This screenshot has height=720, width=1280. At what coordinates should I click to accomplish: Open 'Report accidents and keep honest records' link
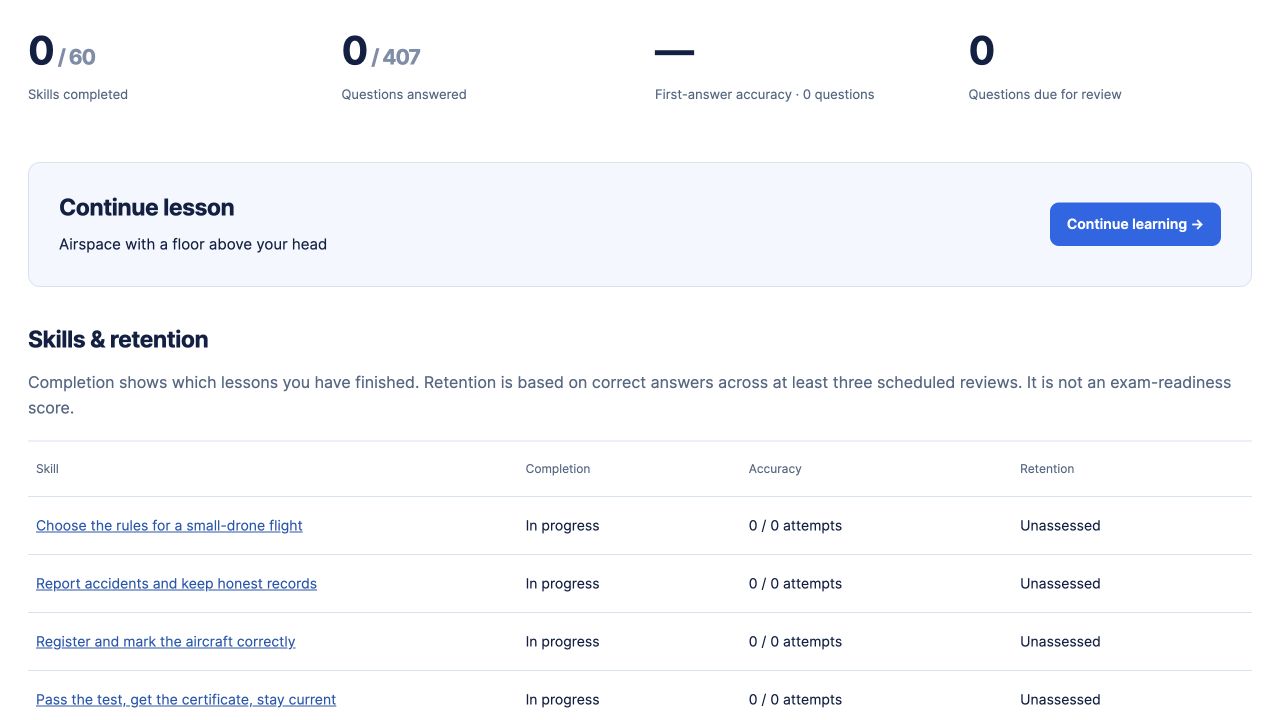click(x=176, y=584)
